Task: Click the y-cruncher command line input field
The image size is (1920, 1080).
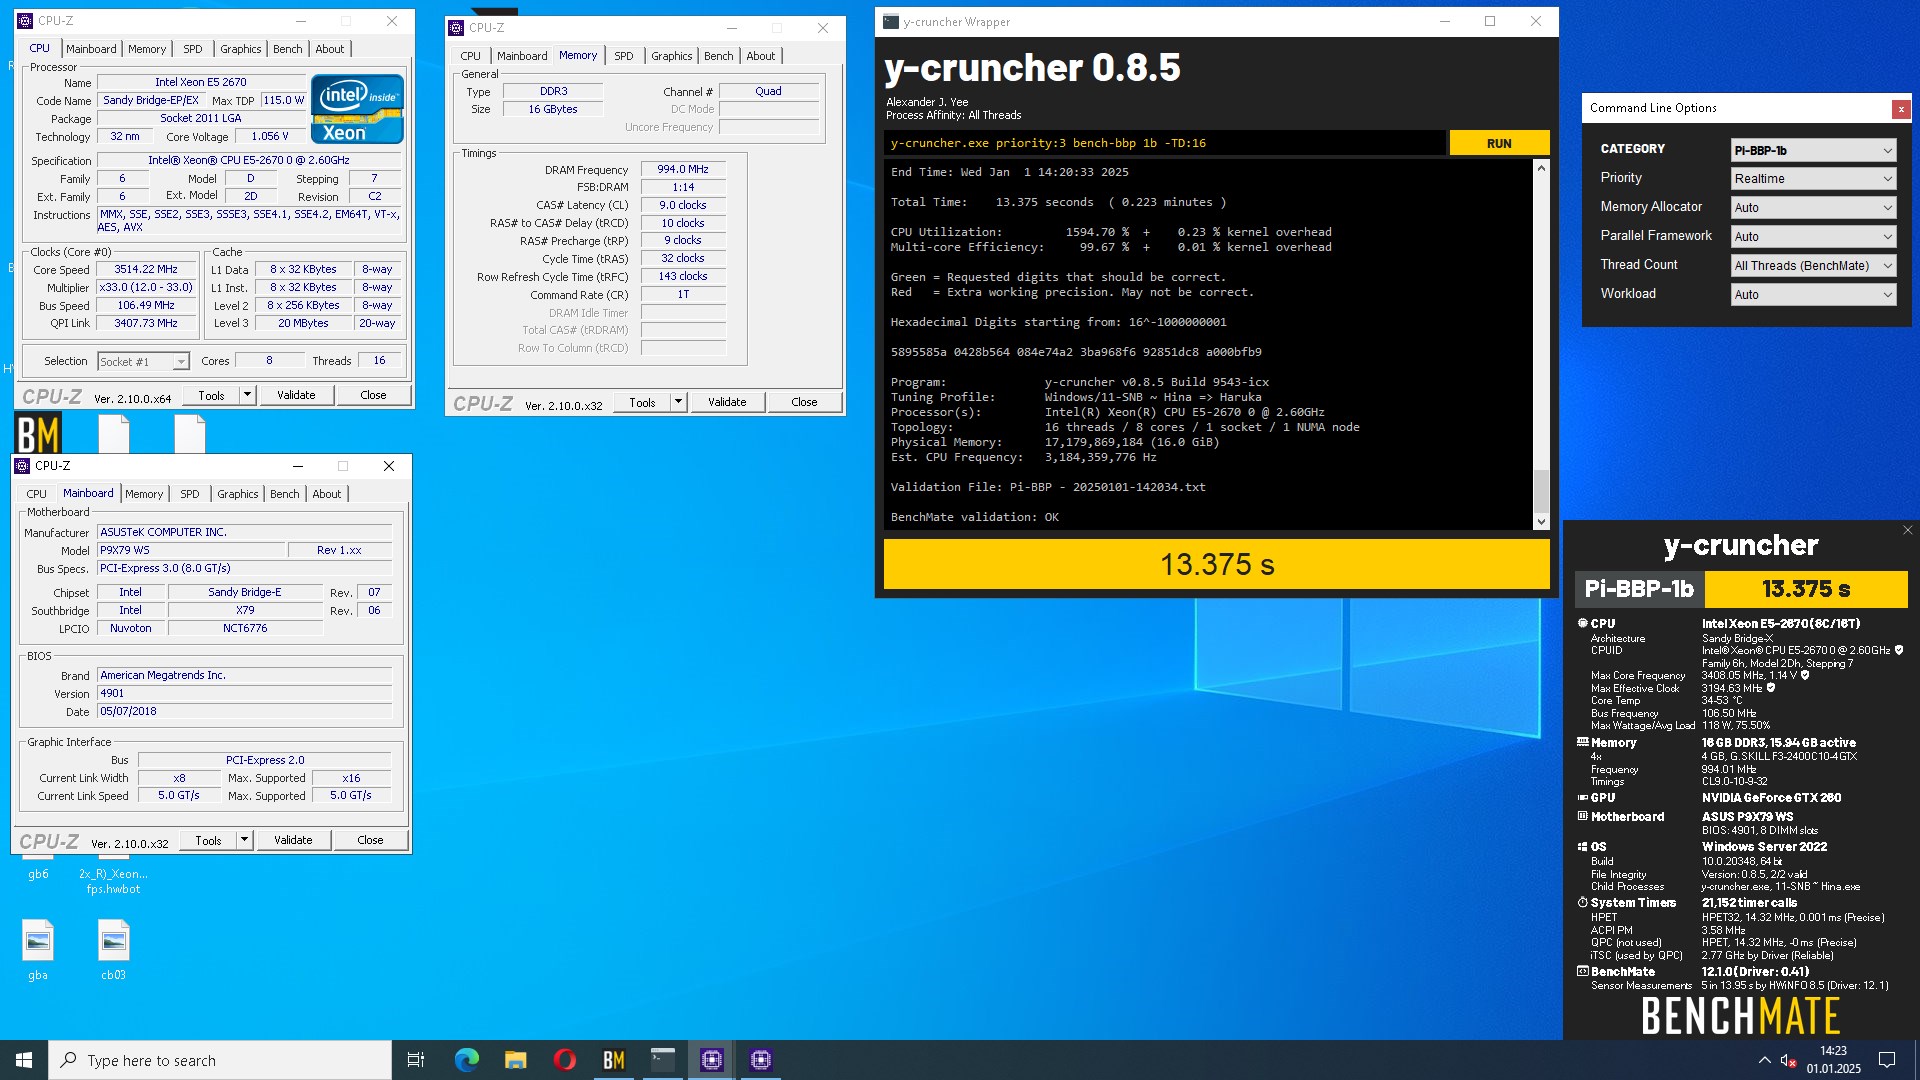Action: pos(1164,143)
